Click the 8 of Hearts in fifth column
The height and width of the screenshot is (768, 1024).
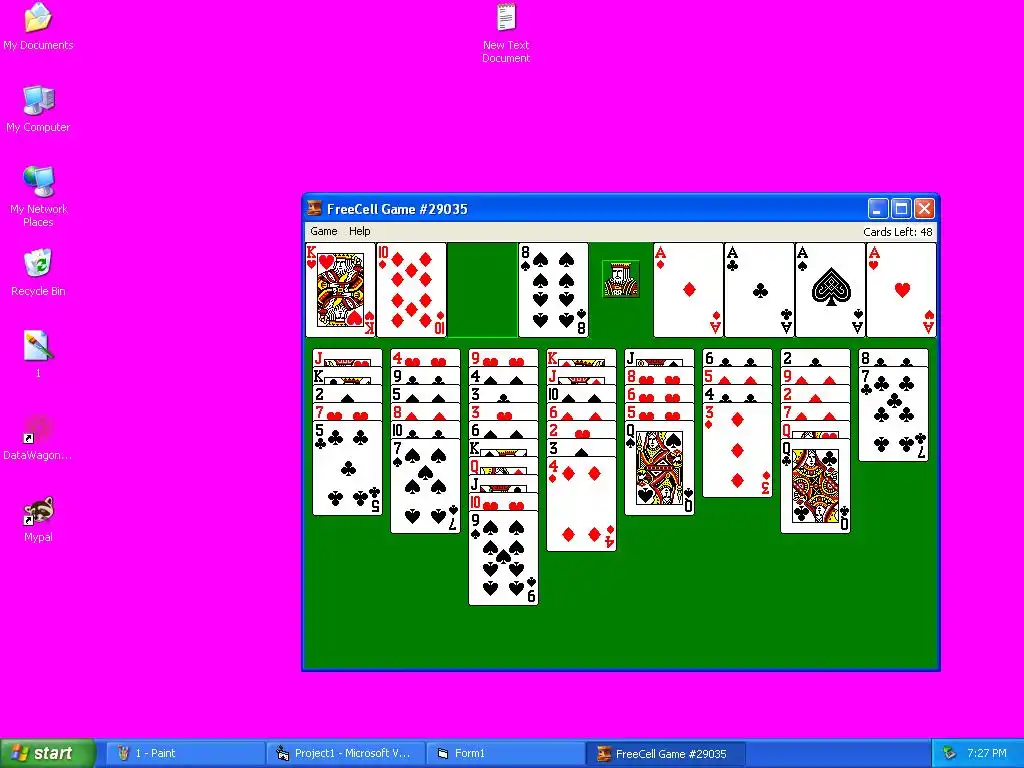tap(660, 376)
